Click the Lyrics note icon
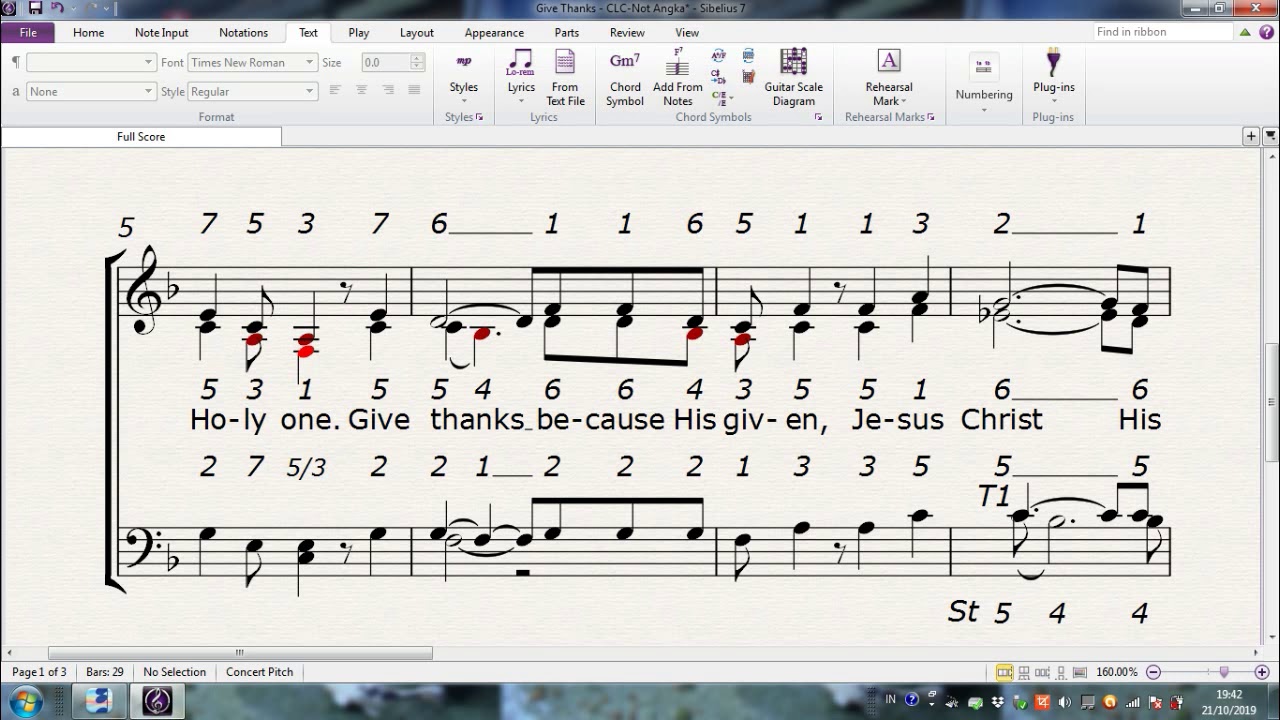The width and height of the screenshot is (1280, 720). tap(521, 62)
